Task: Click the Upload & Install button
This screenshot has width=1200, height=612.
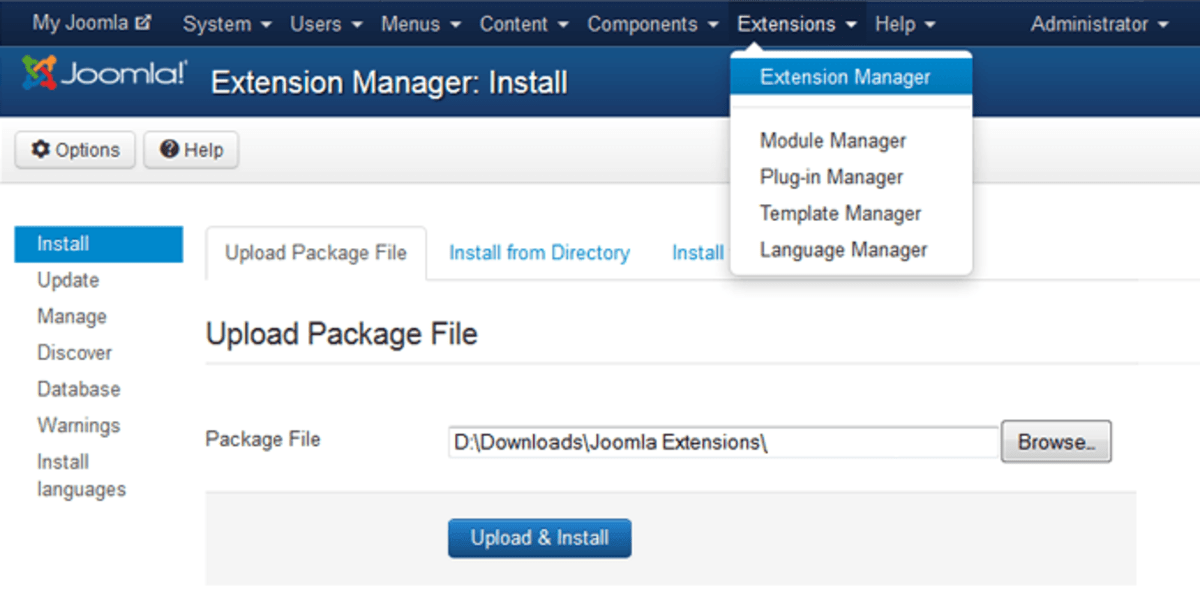Action: [x=540, y=538]
